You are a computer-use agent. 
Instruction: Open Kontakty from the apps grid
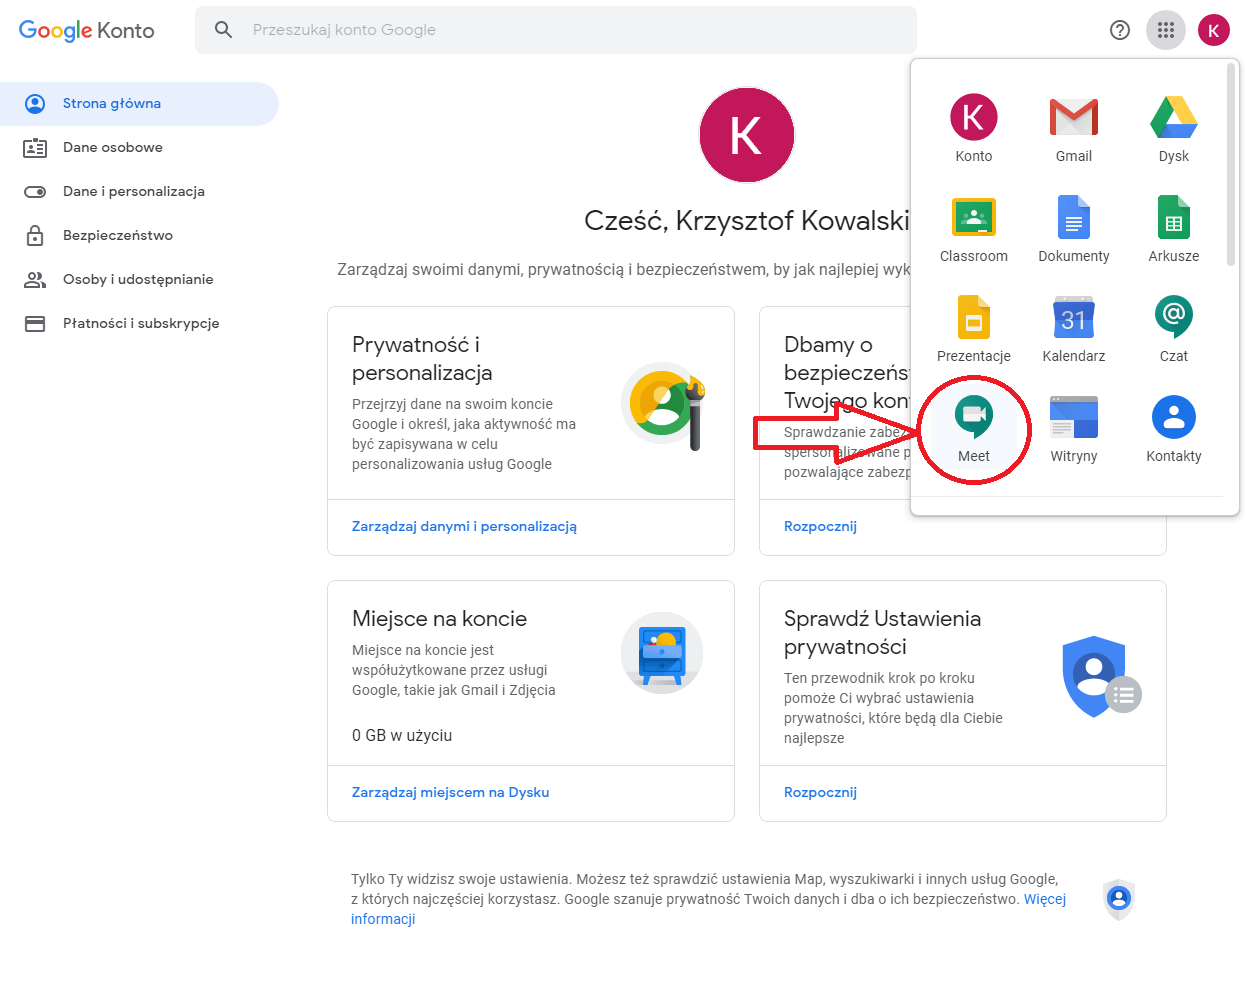1173,428
